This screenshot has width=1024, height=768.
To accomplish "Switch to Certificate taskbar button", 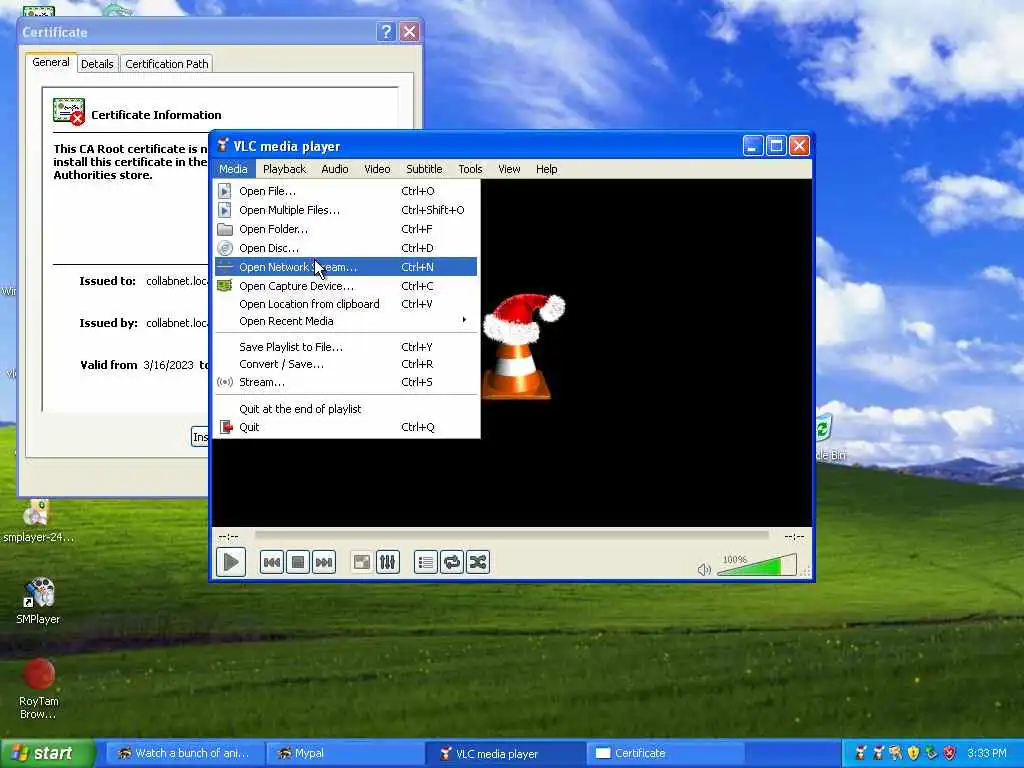I will coord(665,753).
